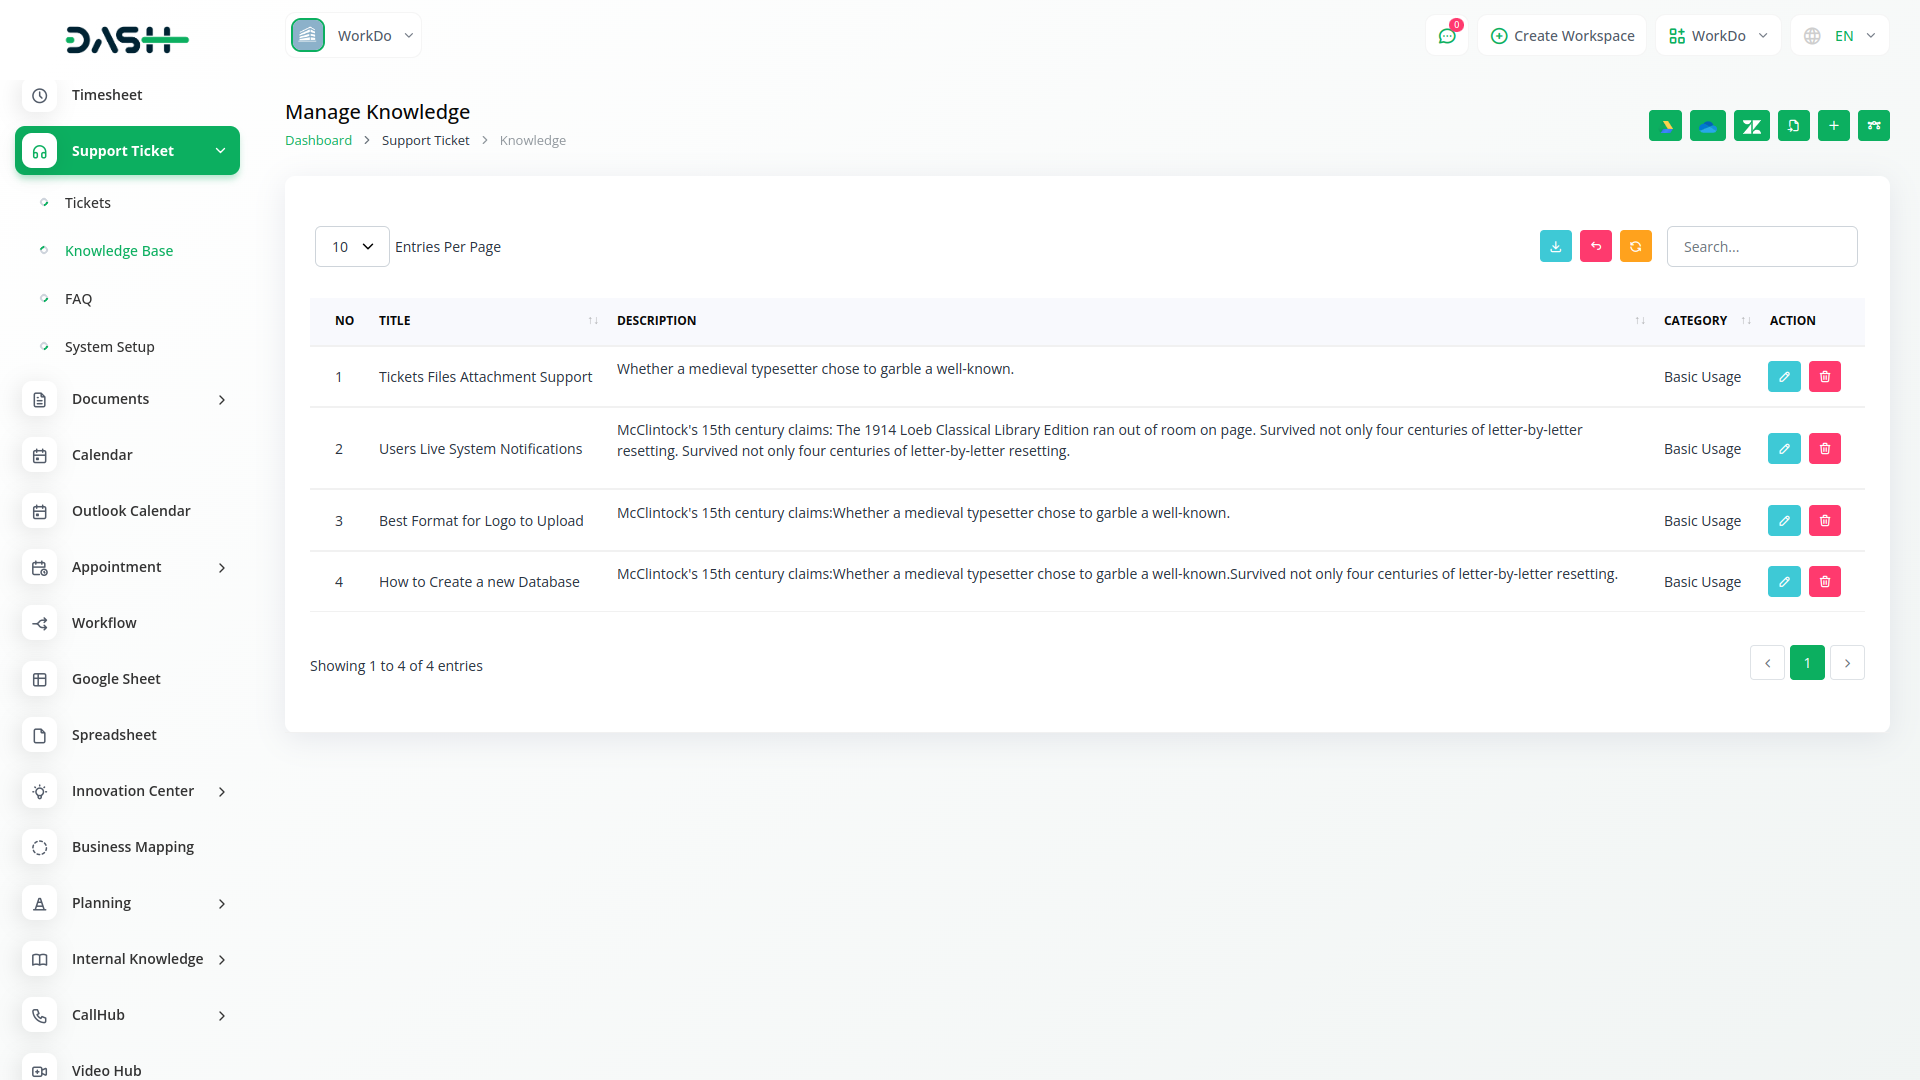Expand the Documents menu

(x=127, y=399)
